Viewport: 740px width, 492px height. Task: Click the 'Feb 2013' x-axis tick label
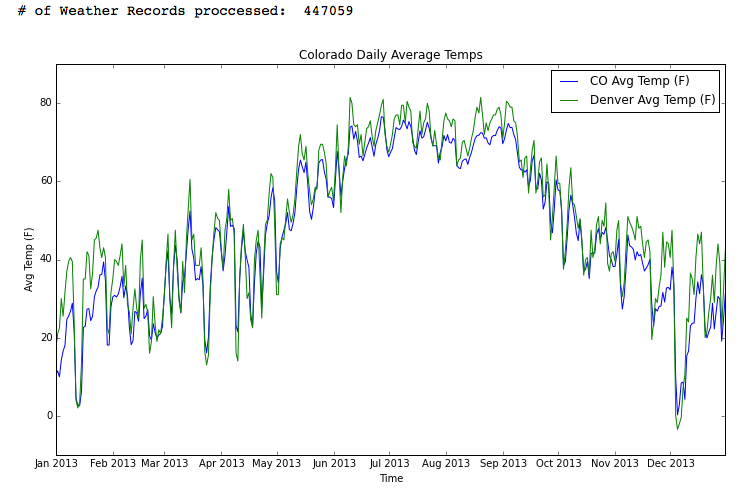click(x=113, y=463)
